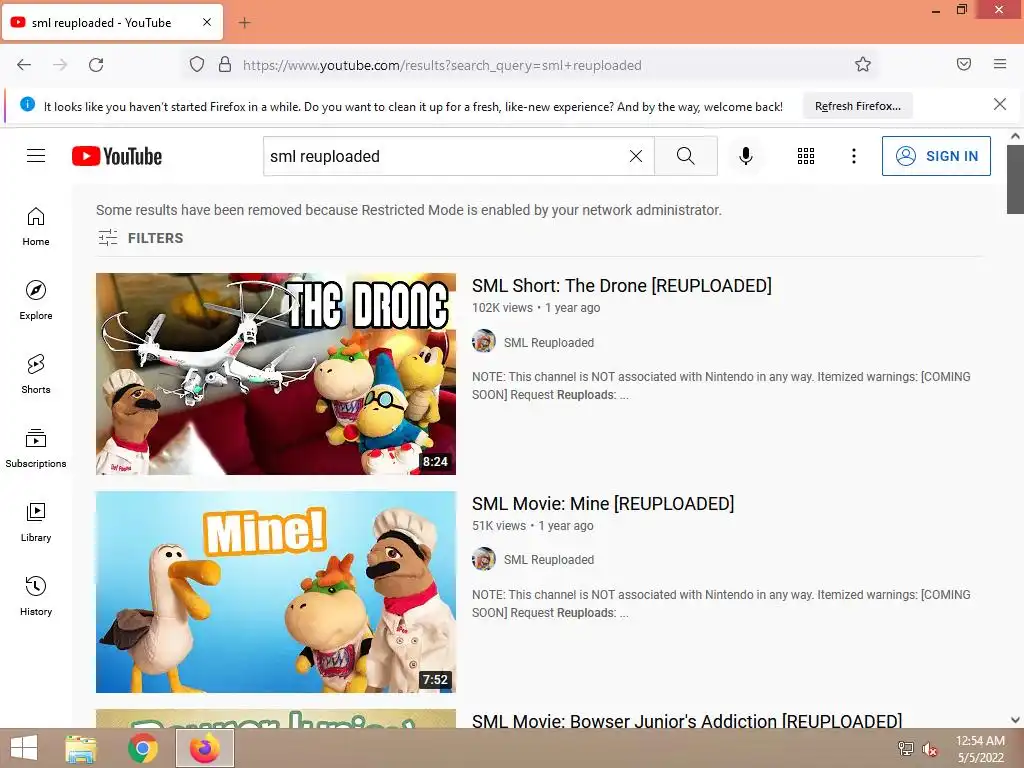This screenshot has height=768, width=1024.
Task: Open the SML Movie: Mine title
Action: tap(603, 504)
